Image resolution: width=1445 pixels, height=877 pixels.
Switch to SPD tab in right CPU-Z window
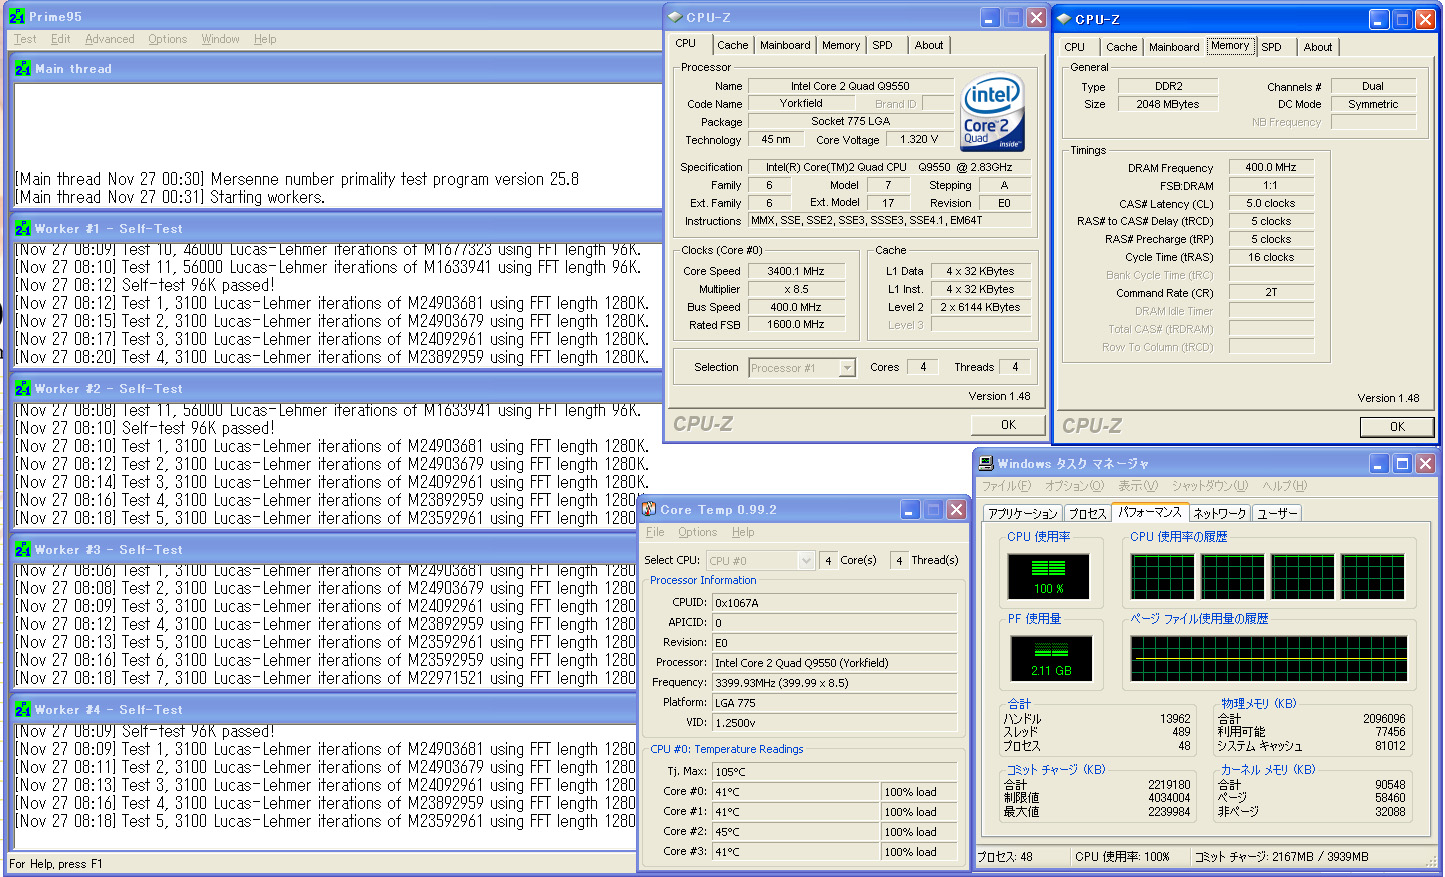(1272, 47)
